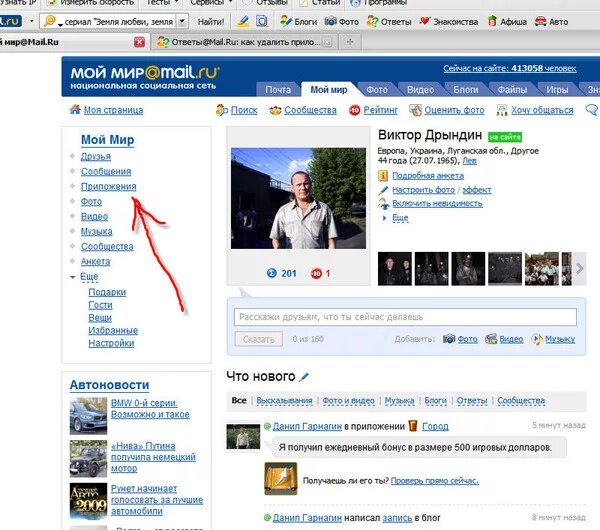Click the highlighter pencil toolbar icon

tap(243, 21)
